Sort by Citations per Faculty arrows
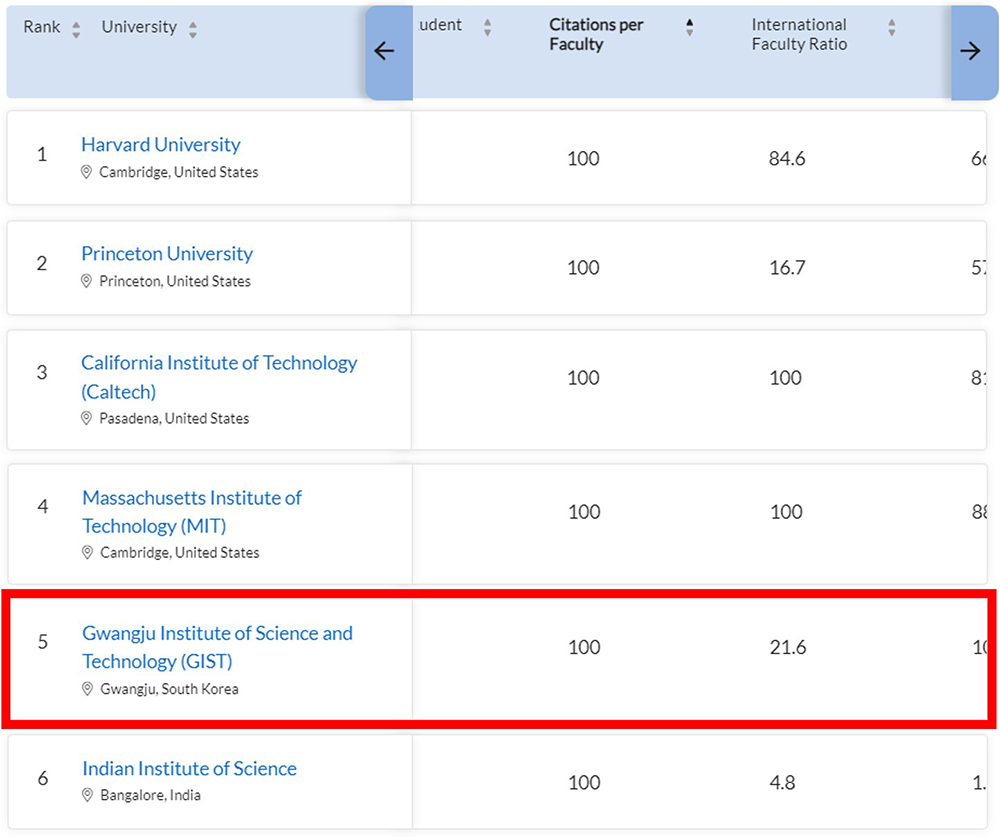This screenshot has height=837, width=1000. pos(689,27)
